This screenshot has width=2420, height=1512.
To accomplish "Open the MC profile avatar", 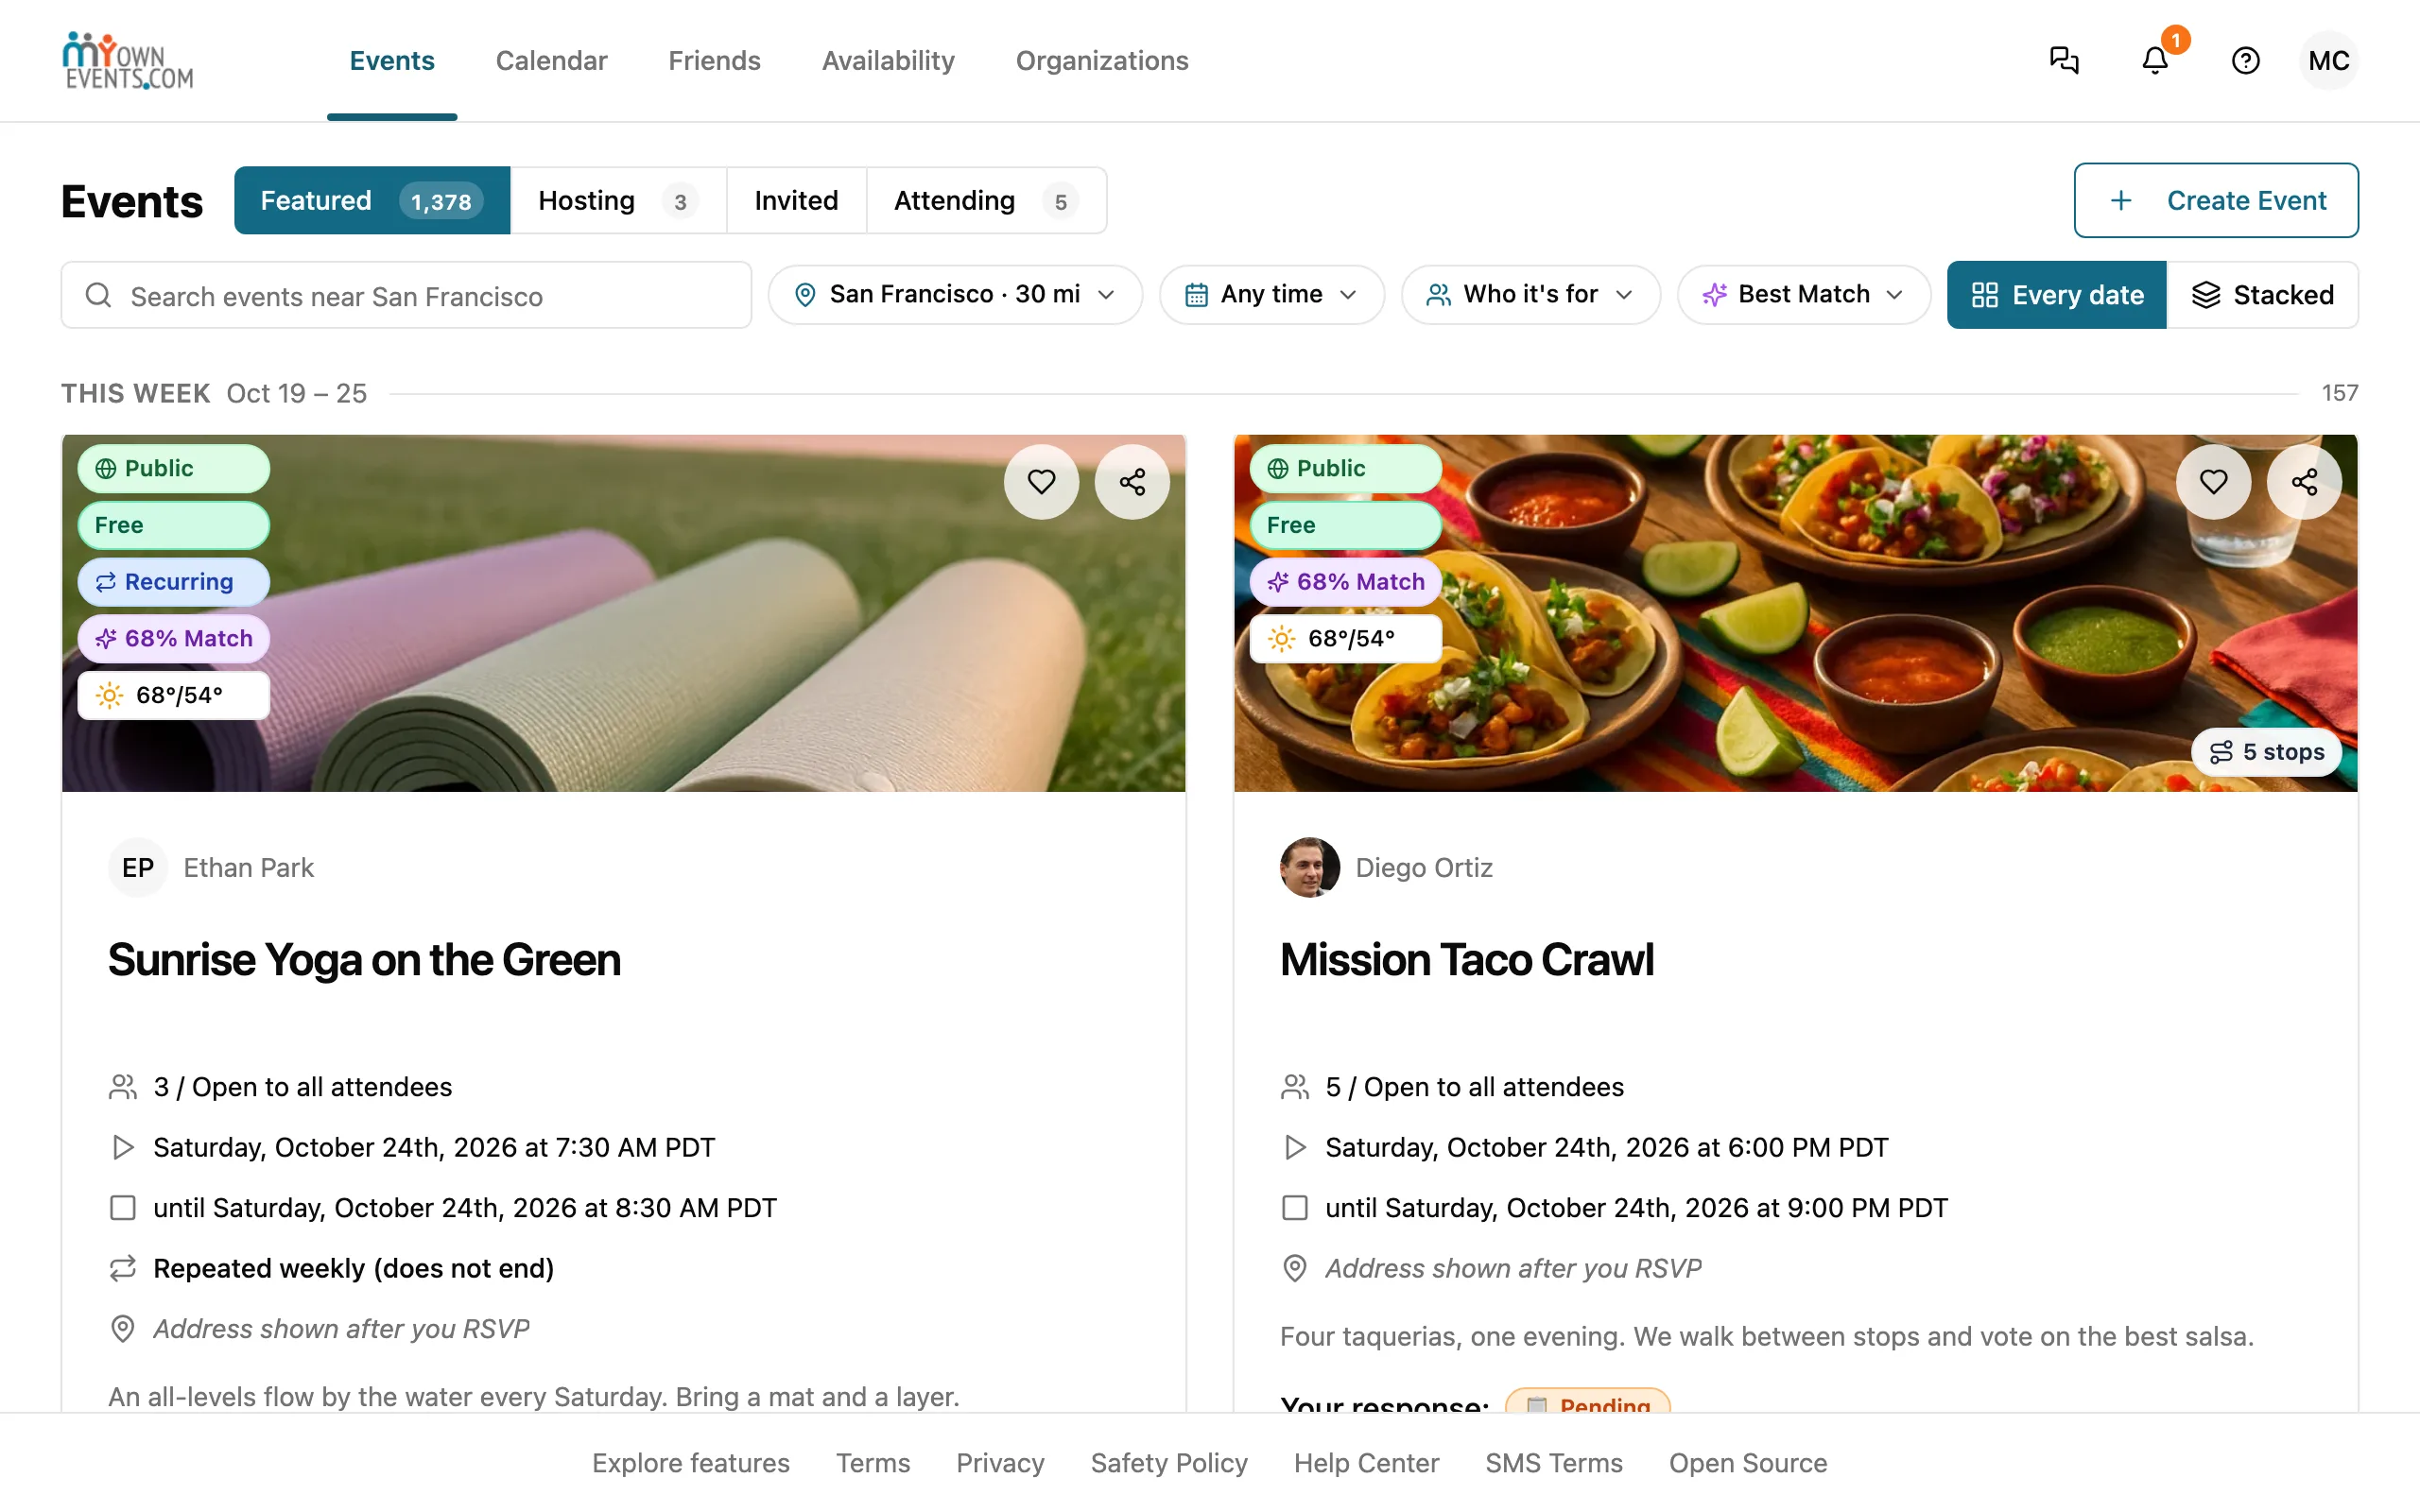I will (2328, 61).
